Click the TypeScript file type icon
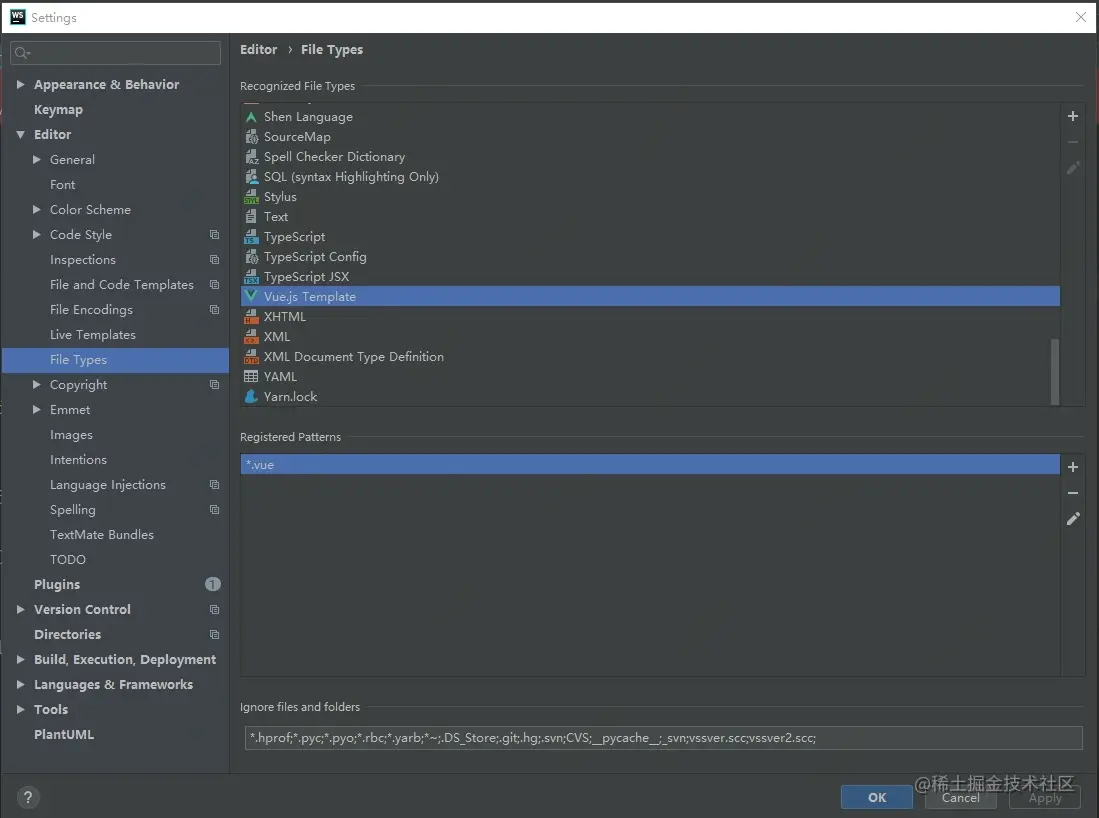This screenshot has height=818, width=1099. pos(251,237)
